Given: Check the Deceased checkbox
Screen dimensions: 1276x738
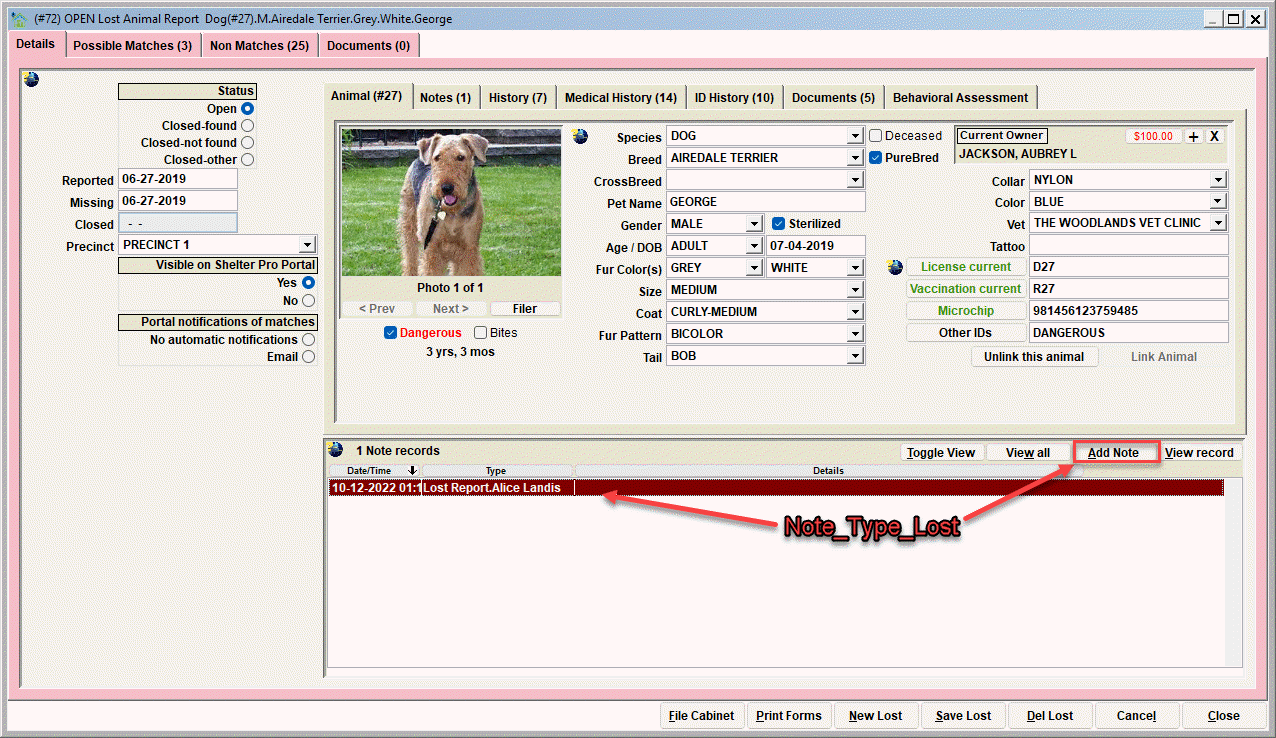Looking at the screenshot, I should [875, 136].
